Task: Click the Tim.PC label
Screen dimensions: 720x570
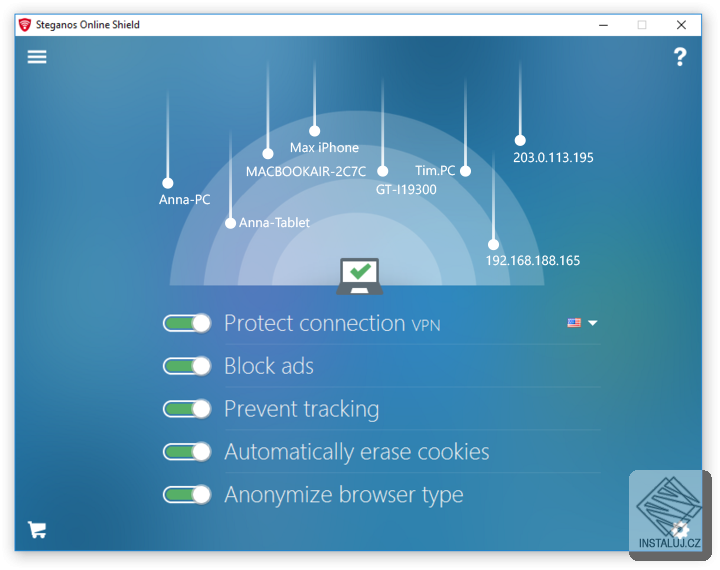Action: point(435,171)
